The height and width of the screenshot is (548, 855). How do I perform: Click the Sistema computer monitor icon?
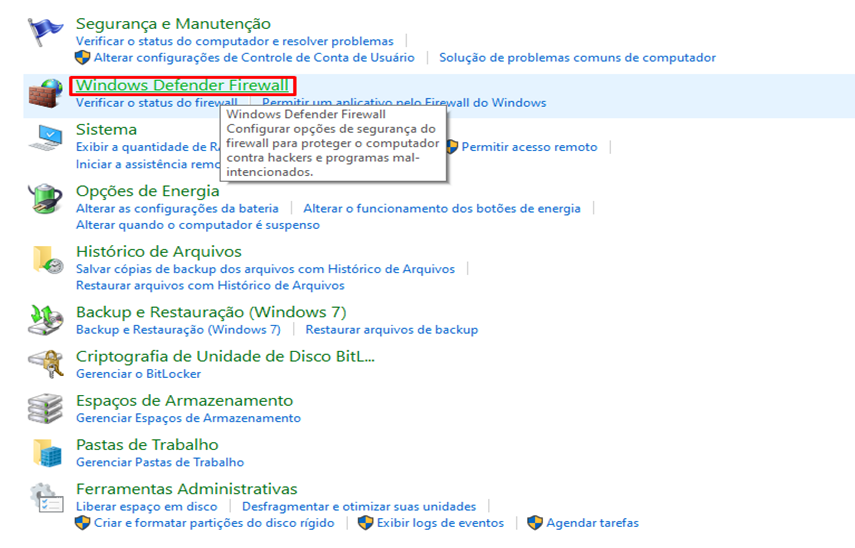click(46, 138)
